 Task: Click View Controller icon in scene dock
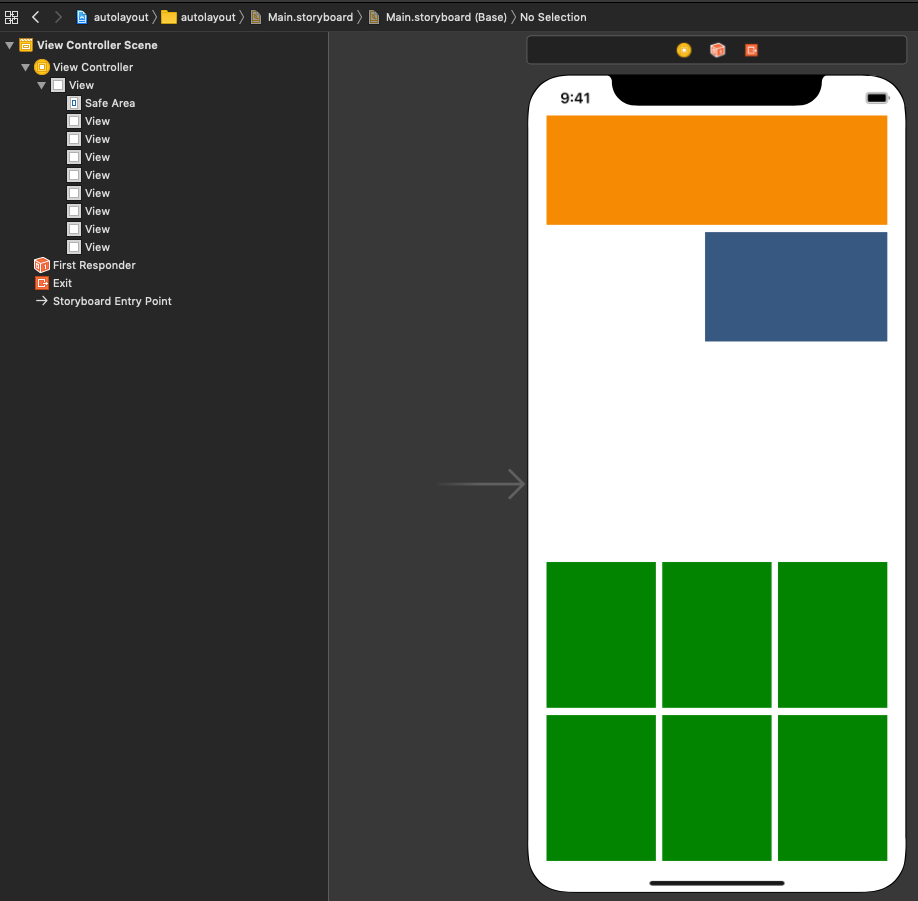click(684, 50)
